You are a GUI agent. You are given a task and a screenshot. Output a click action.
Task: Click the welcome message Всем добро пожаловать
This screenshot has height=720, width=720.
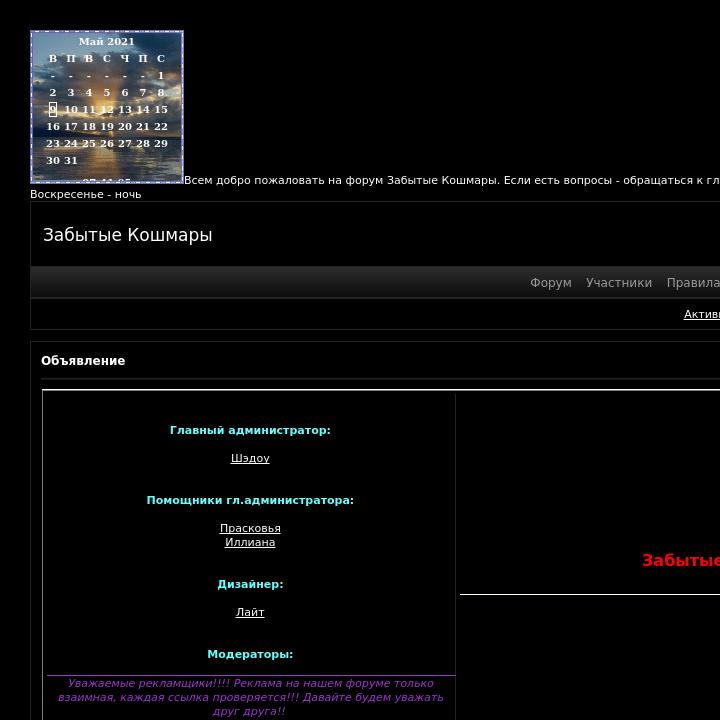click(x=452, y=180)
